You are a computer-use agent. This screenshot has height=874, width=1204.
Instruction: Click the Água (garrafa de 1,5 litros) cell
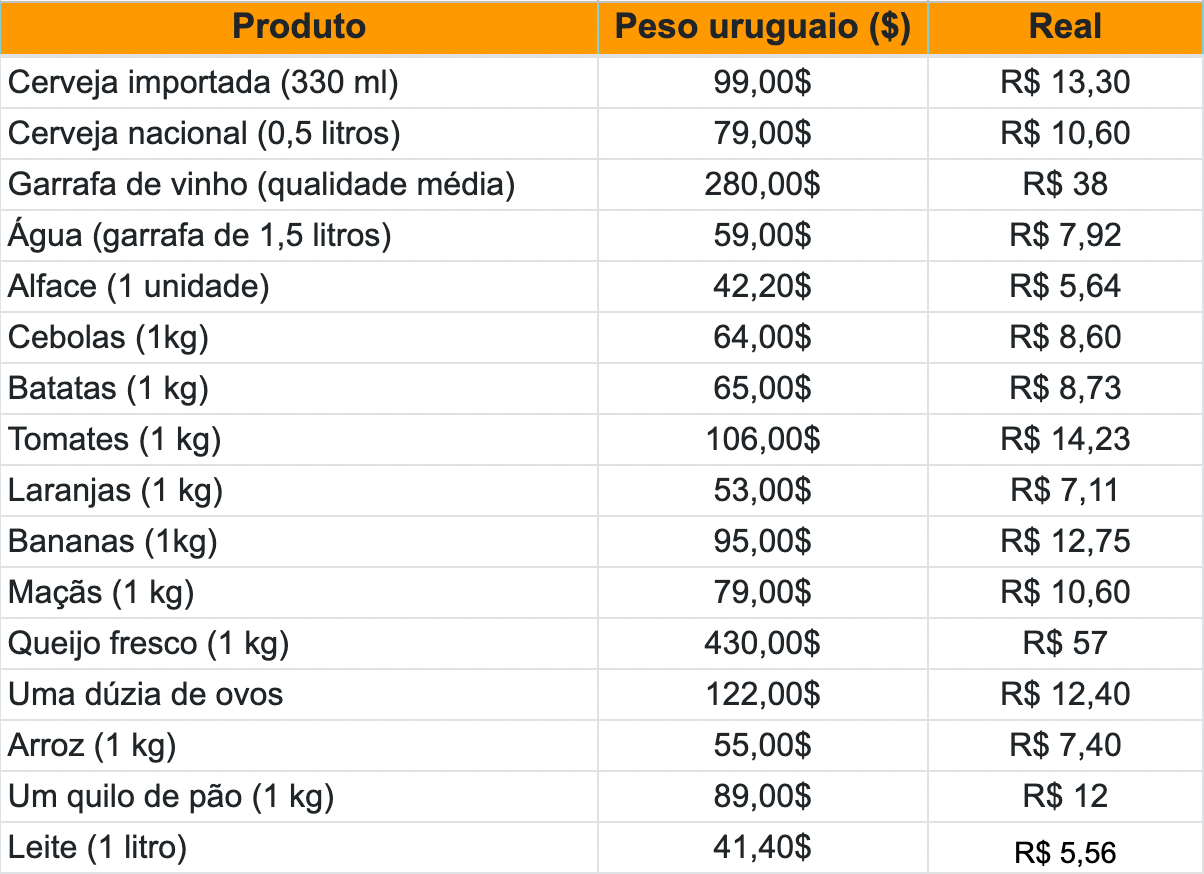click(x=199, y=235)
